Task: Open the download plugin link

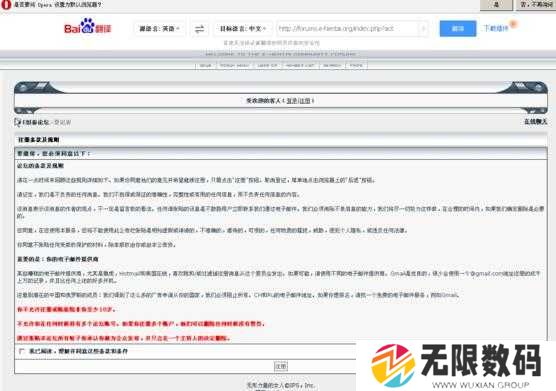Action: (496, 28)
